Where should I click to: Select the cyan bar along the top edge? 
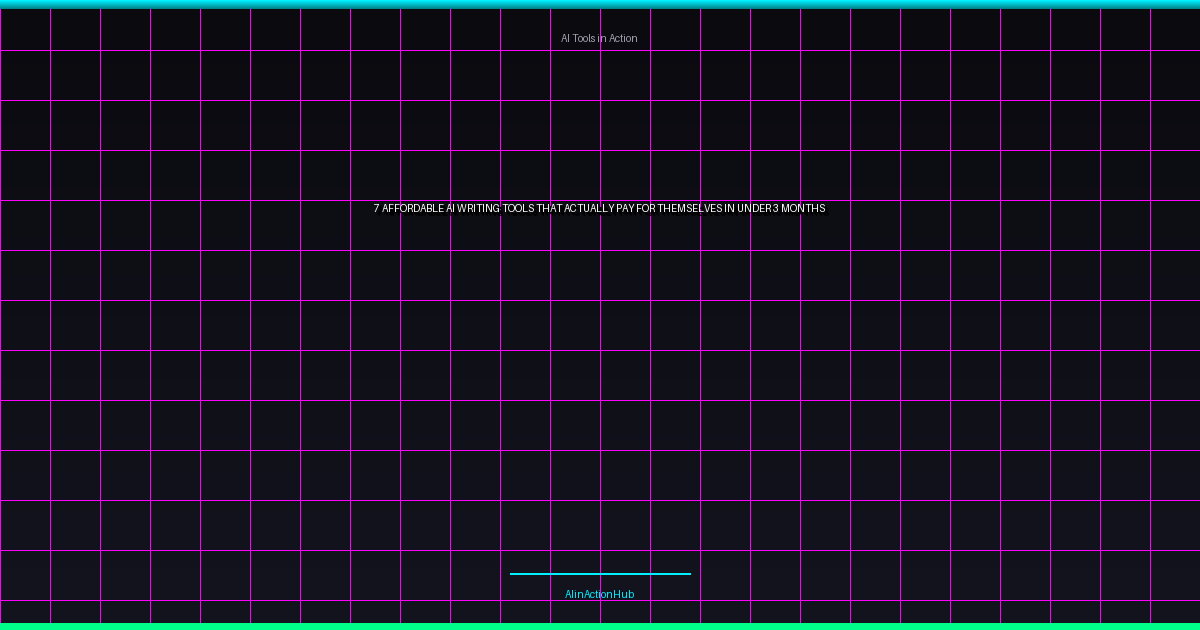(600, 4)
